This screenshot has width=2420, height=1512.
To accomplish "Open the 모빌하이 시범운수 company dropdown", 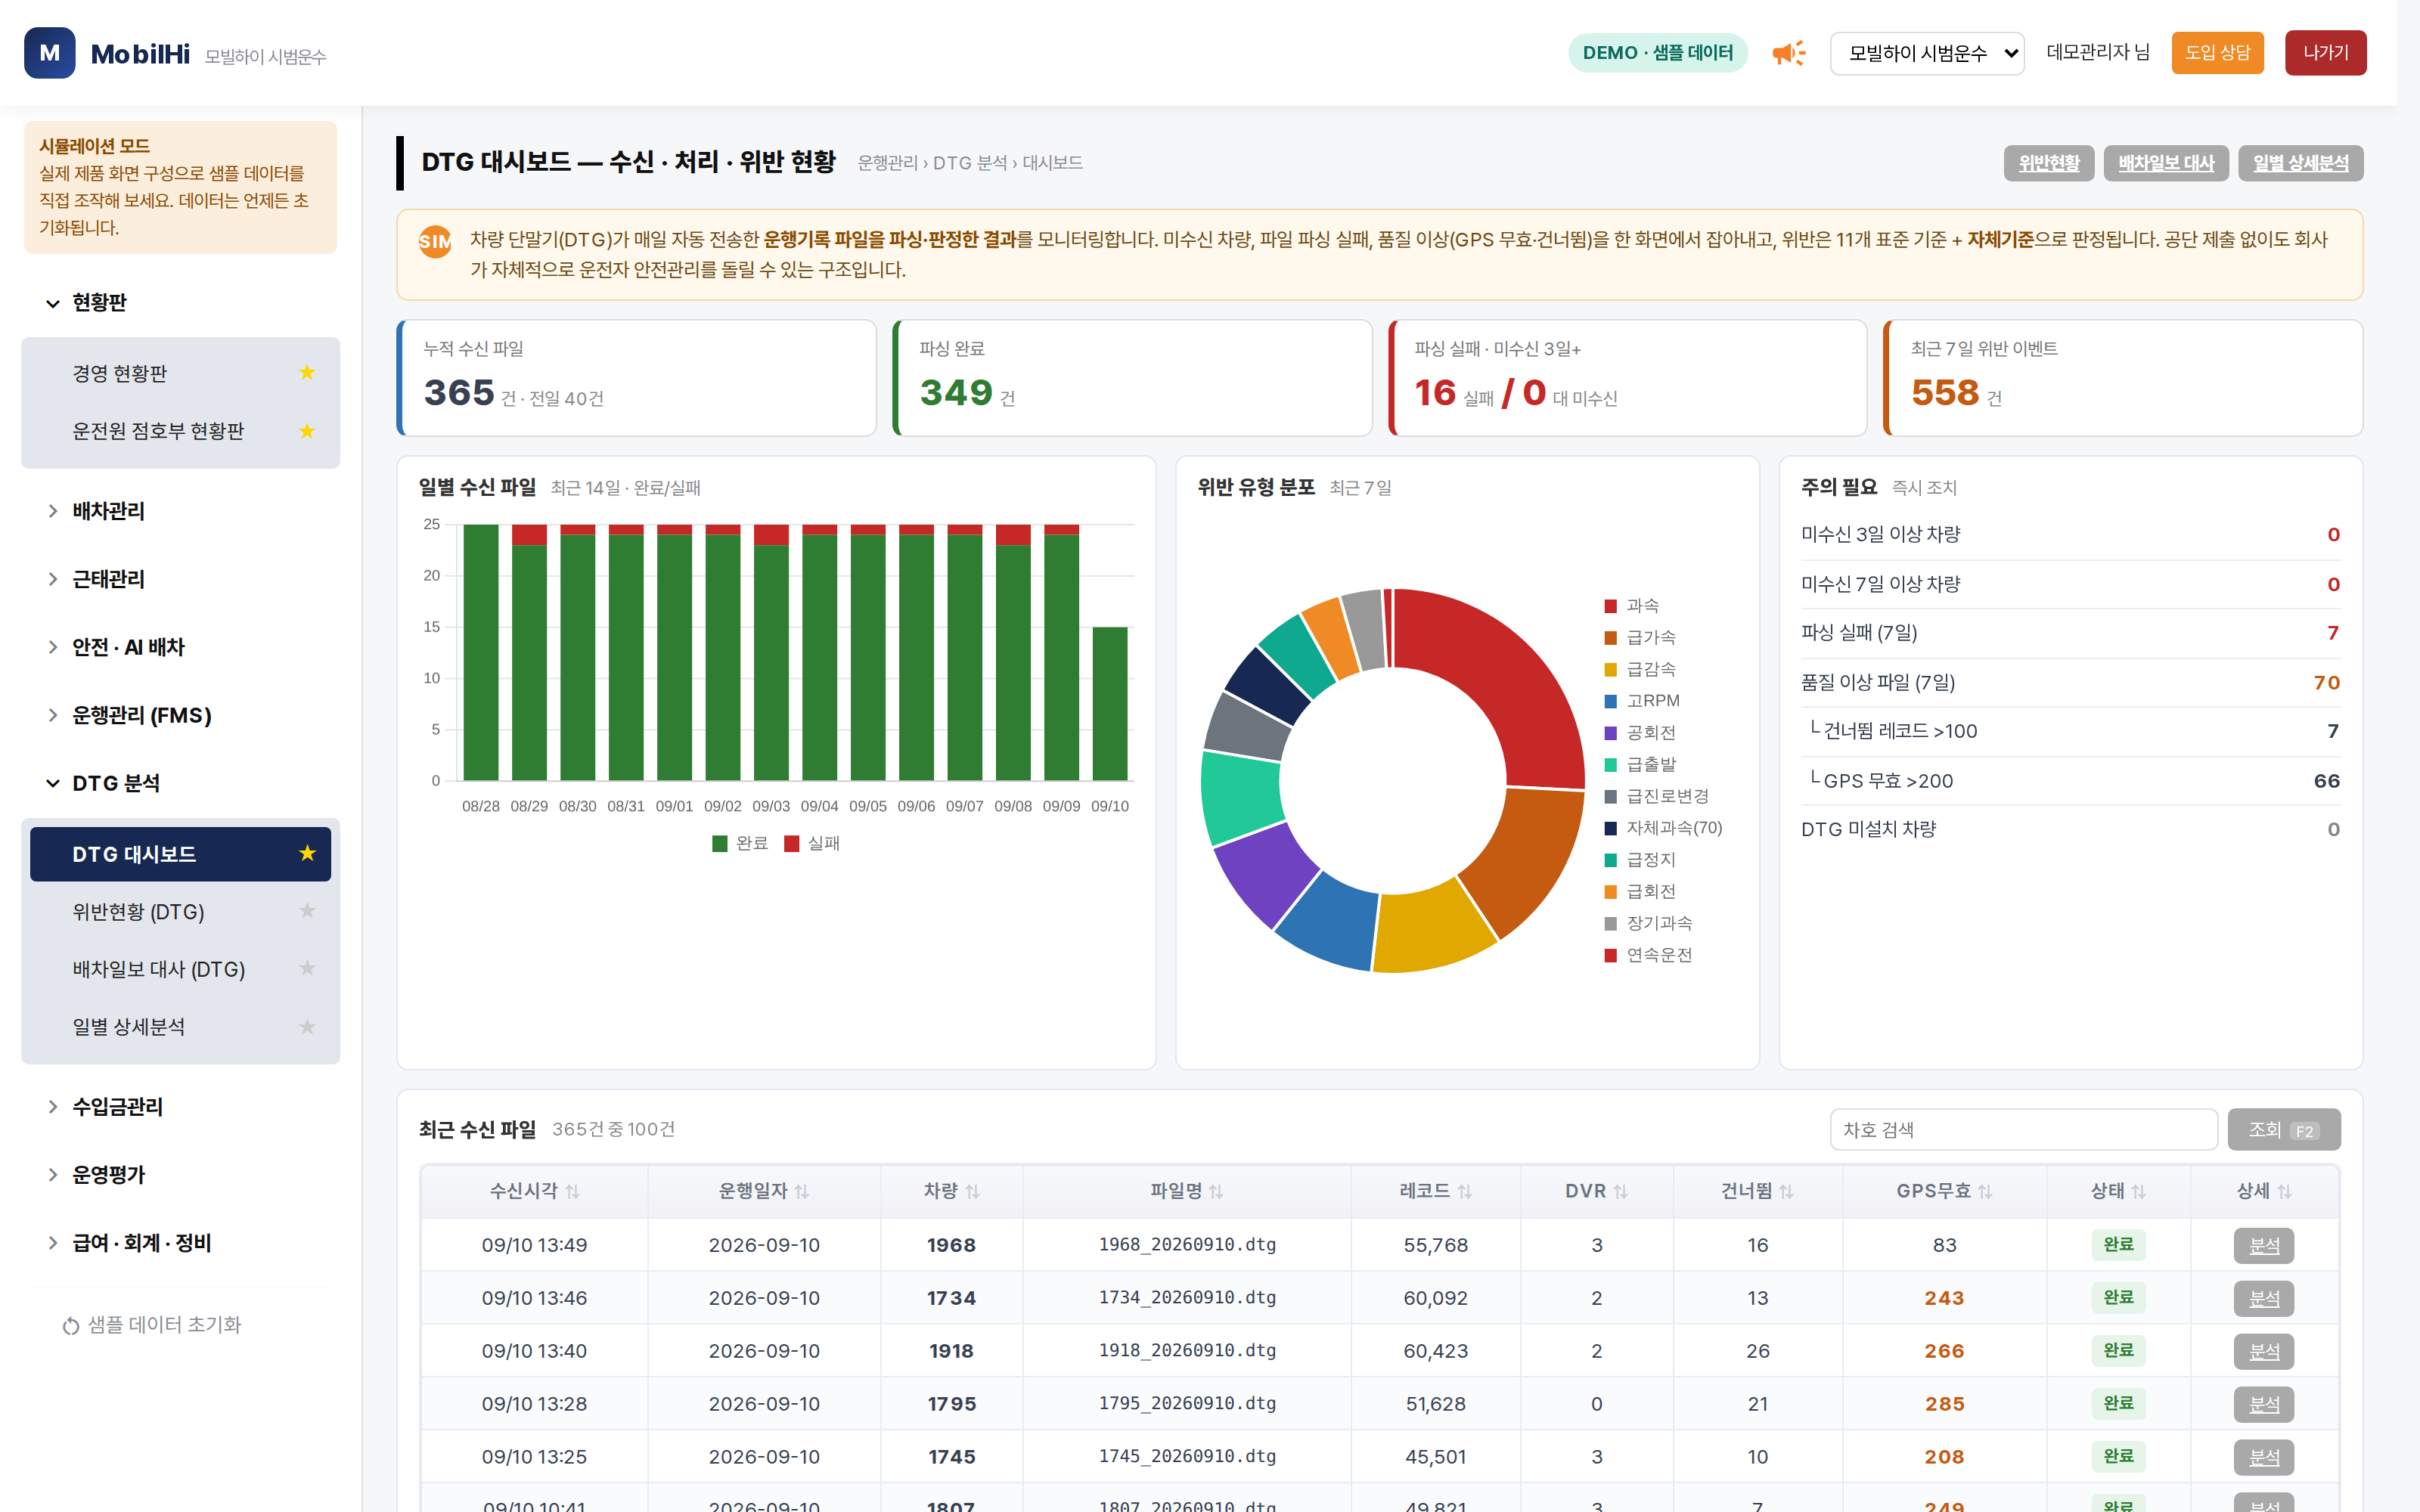I will click(x=1927, y=53).
